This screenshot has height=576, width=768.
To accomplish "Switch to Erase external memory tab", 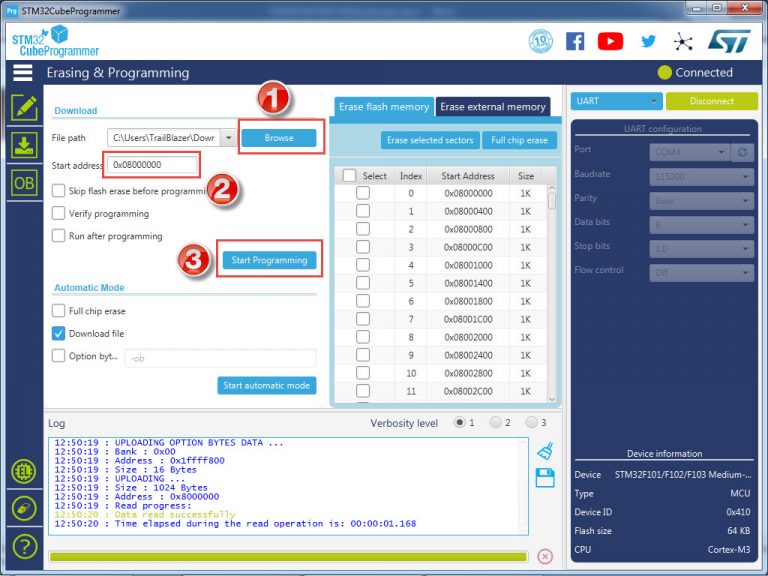I will click(x=493, y=107).
